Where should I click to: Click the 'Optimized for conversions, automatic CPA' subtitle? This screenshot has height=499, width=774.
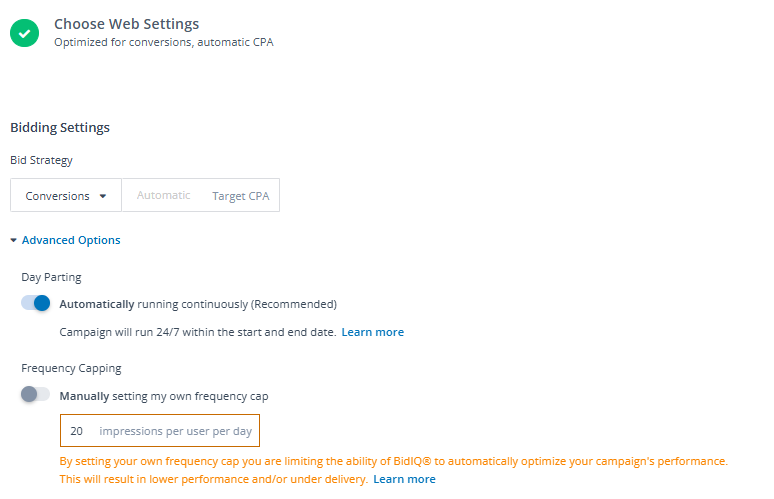(163, 43)
